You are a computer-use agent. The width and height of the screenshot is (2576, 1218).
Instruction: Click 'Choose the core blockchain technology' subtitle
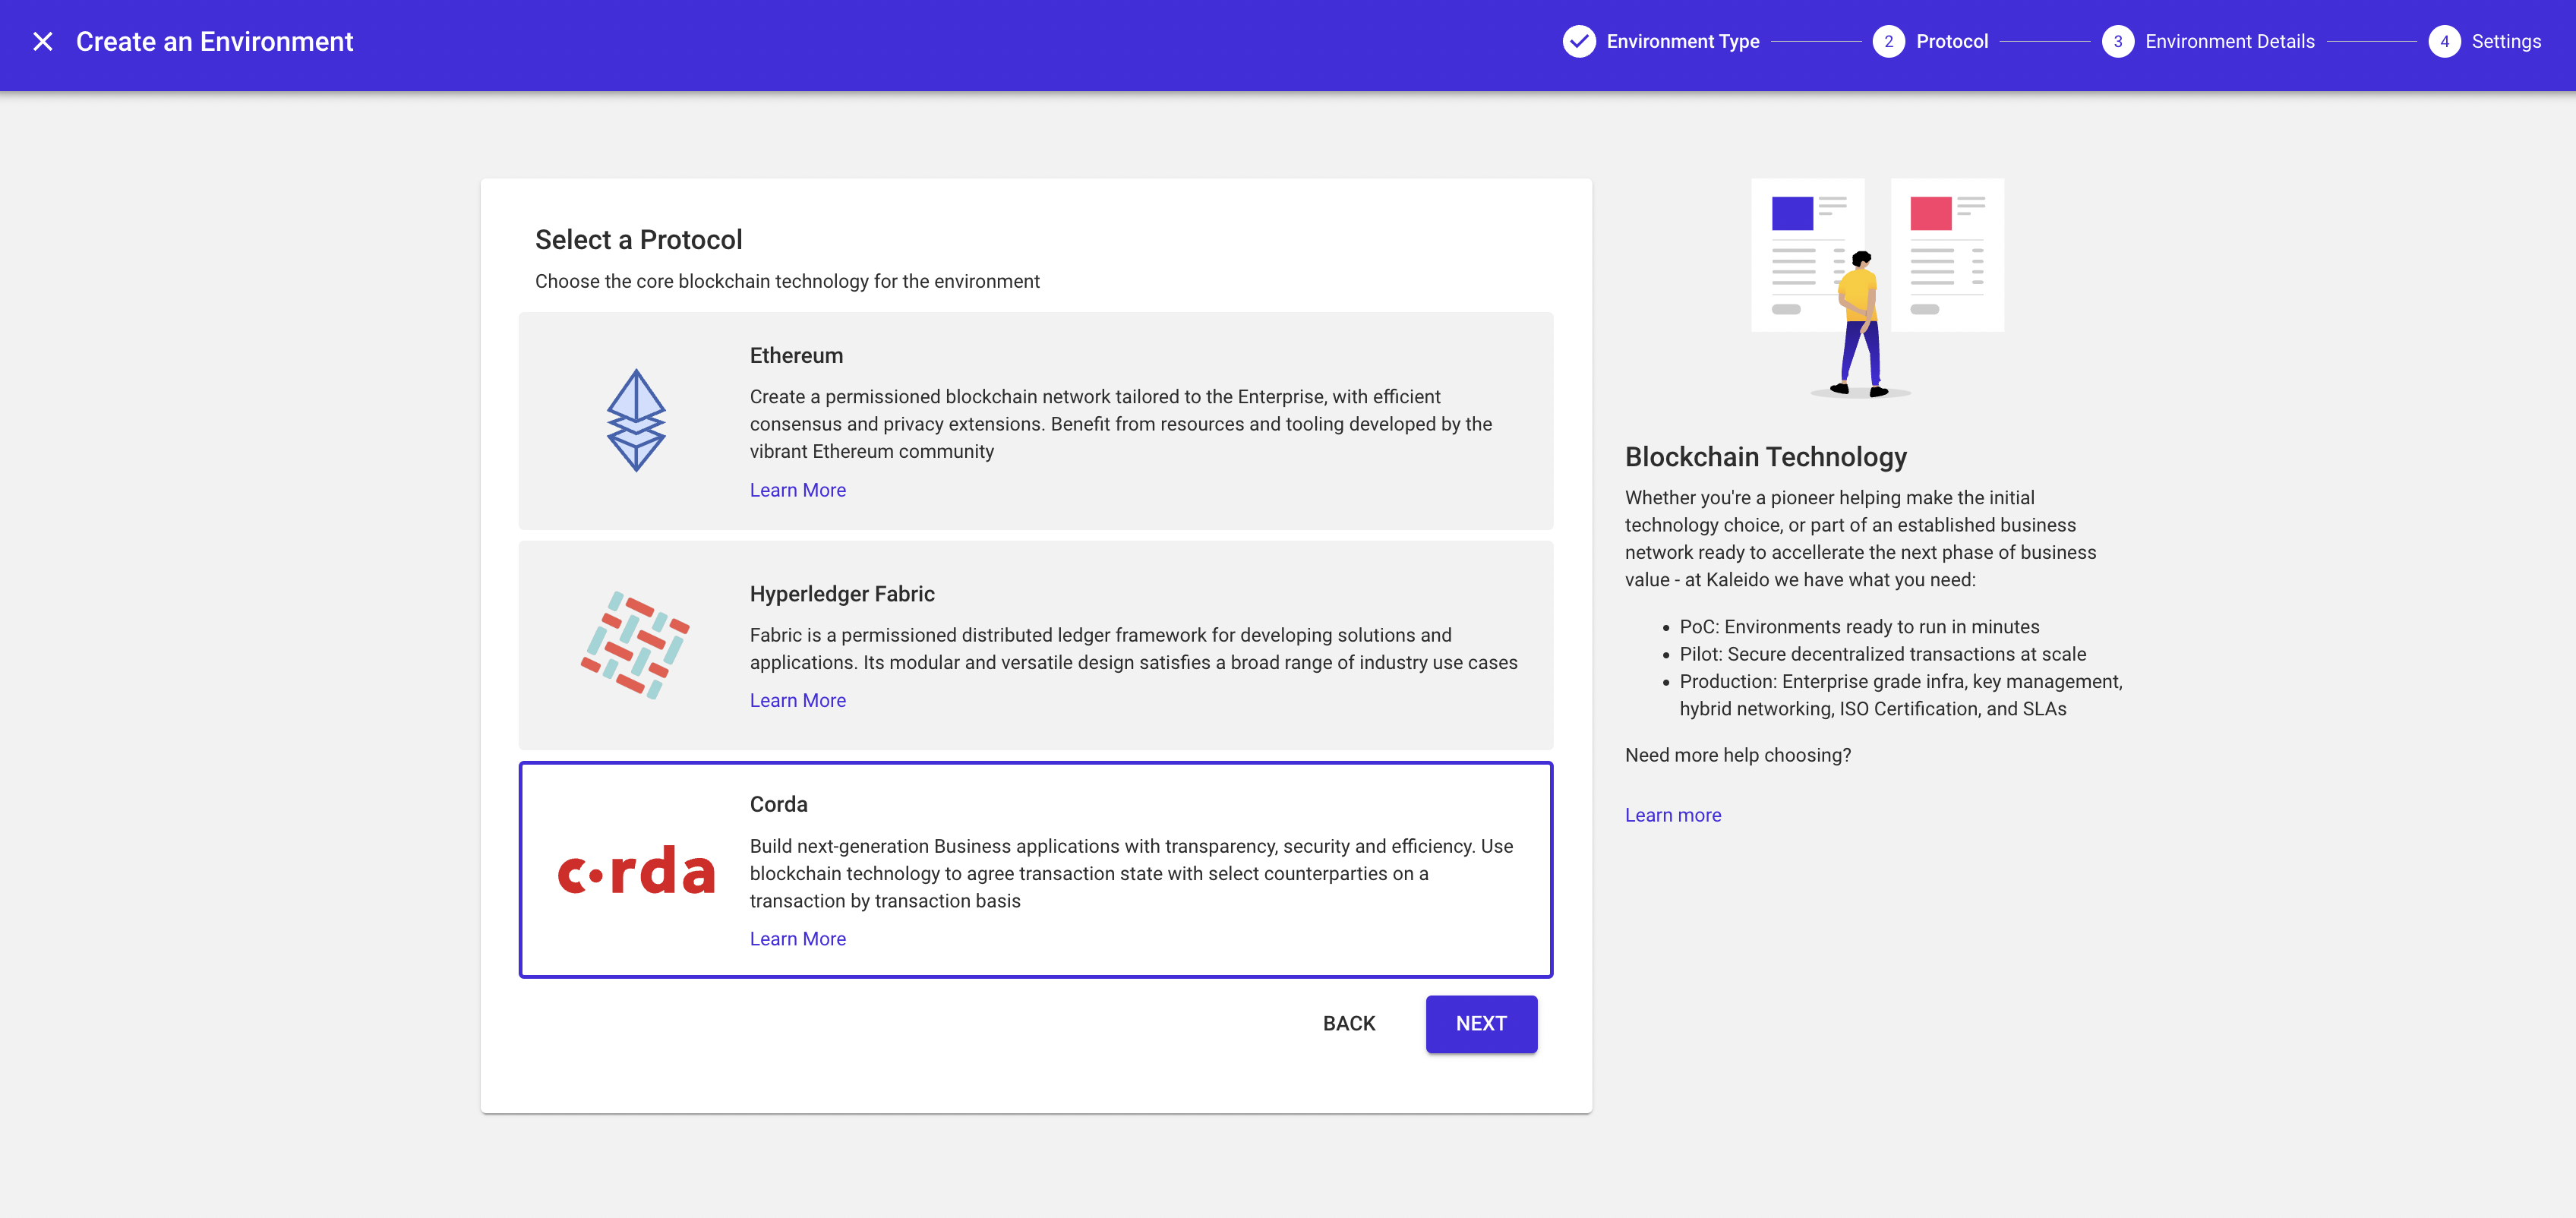(787, 281)
